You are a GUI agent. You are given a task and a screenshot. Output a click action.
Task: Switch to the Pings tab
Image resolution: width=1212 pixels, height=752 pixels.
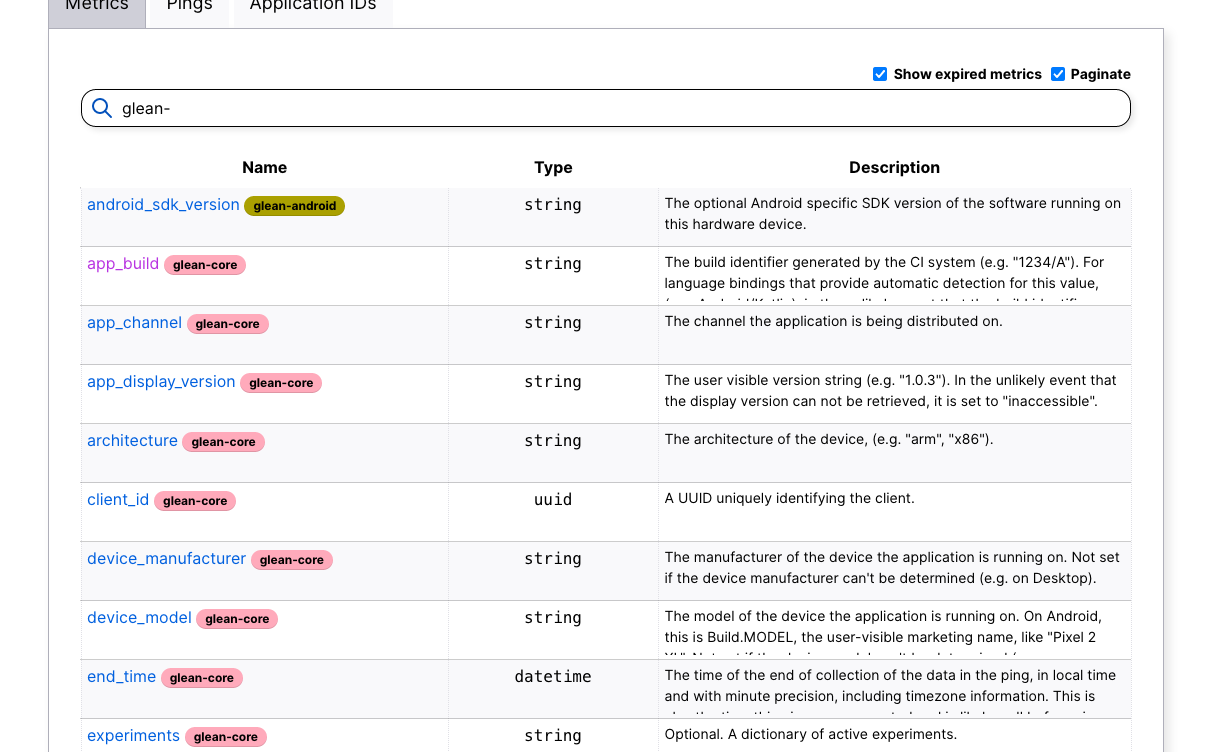pyautogui.click(x=189, y=6)
